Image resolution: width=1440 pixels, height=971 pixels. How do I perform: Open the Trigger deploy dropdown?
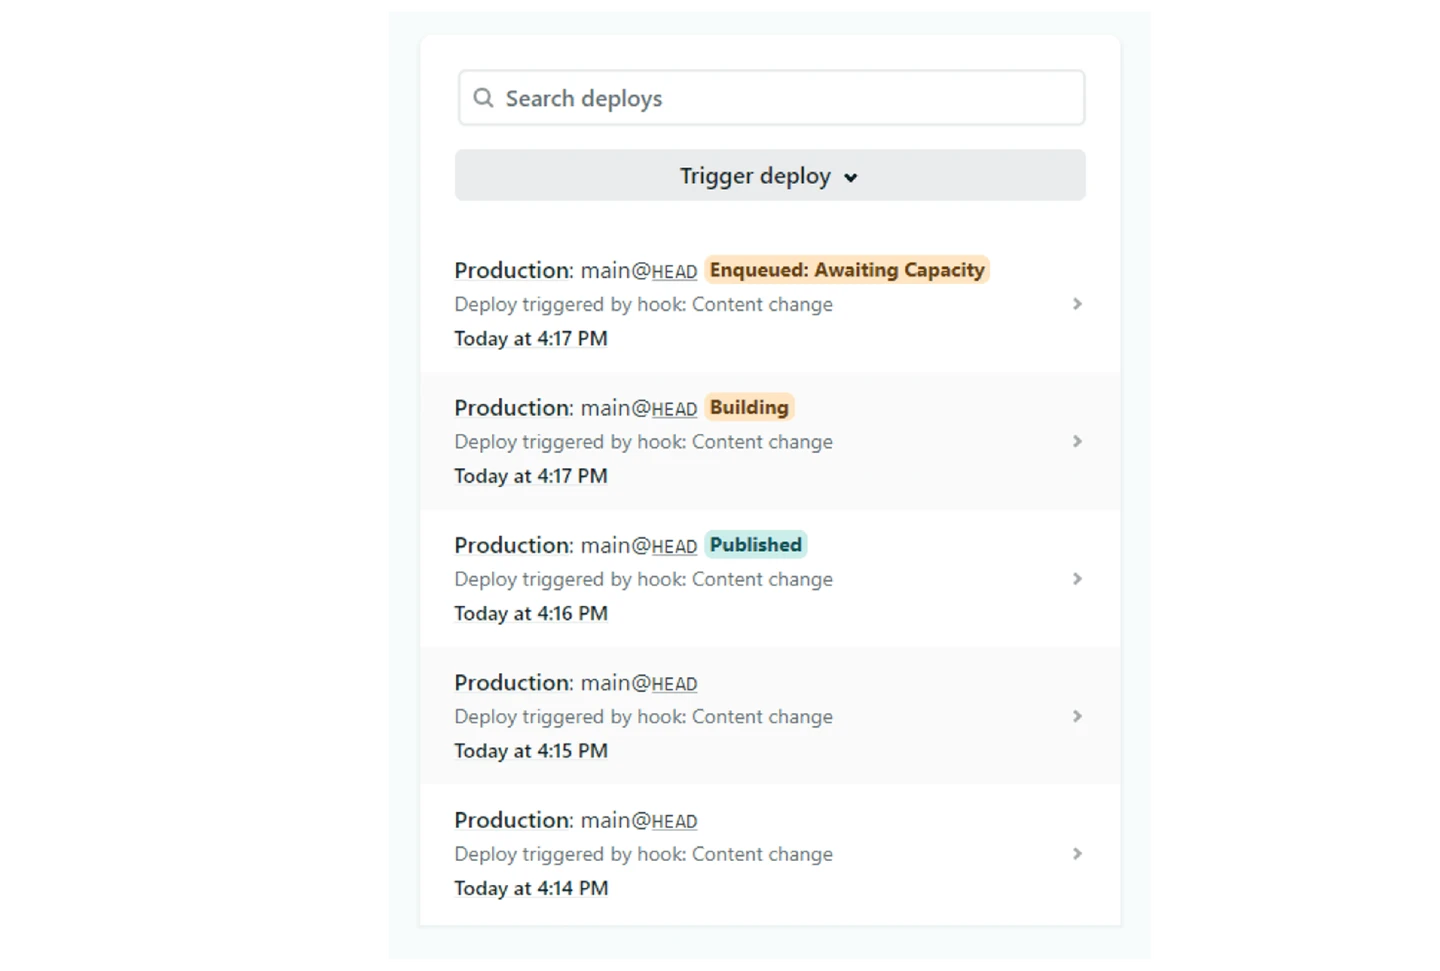(755, 176)
